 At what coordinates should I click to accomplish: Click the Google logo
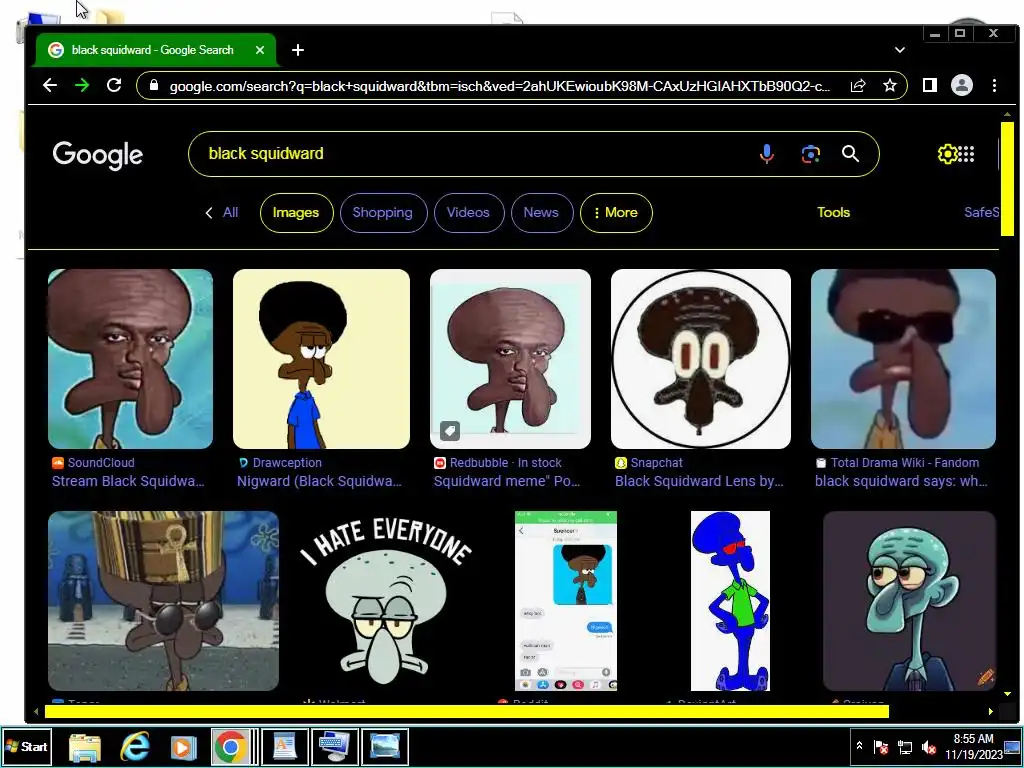click(x=98, y=155)
